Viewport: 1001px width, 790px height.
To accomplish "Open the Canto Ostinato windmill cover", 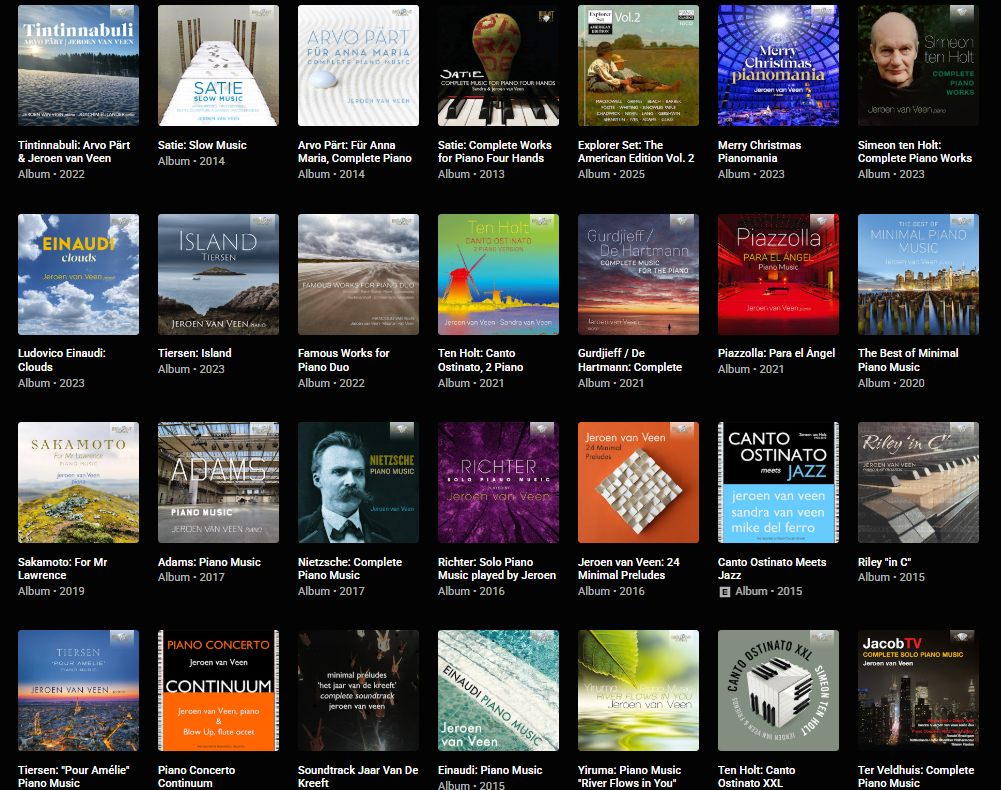I will 499,275.
